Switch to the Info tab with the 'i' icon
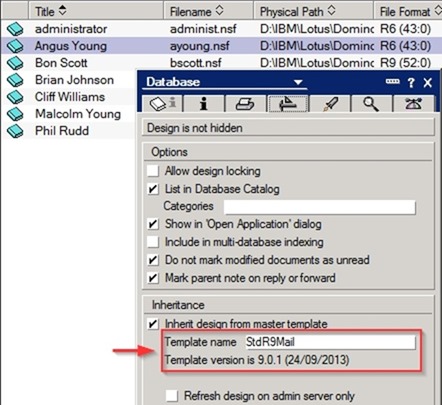 203,104
